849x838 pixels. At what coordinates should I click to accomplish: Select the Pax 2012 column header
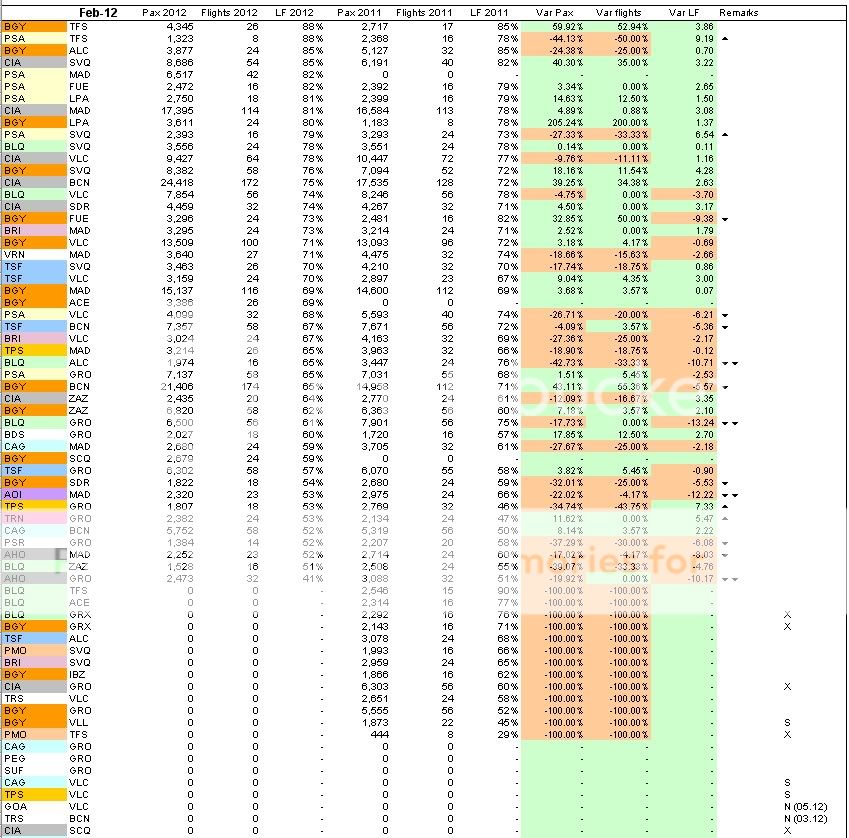(x=165, y=13)
